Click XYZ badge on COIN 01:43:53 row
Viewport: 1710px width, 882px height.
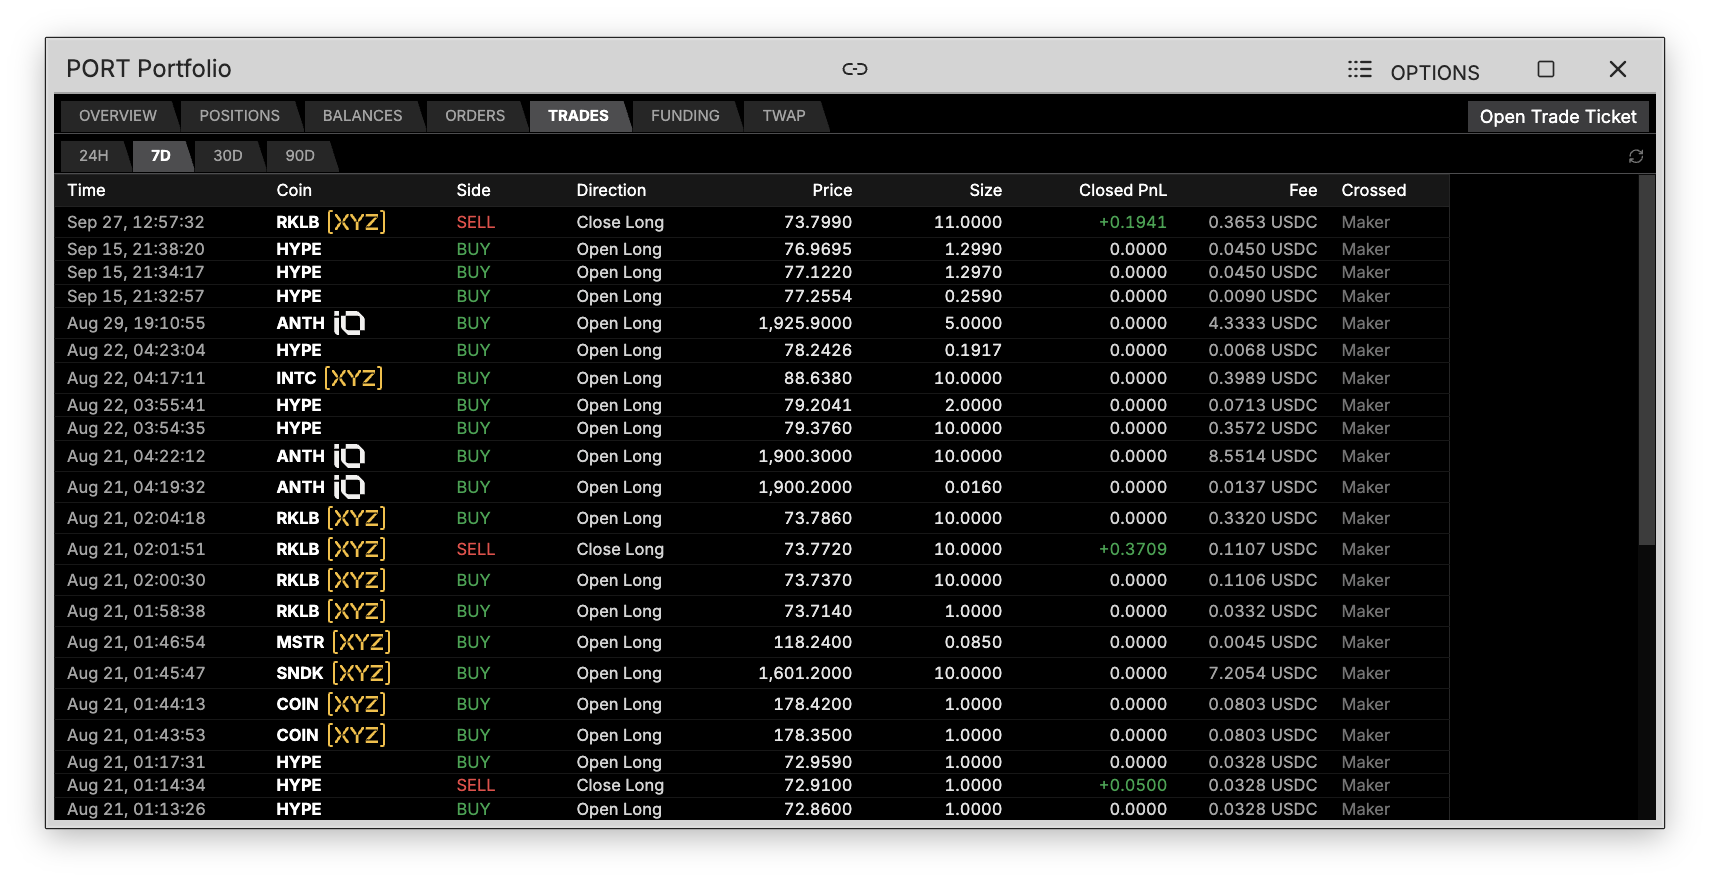[x=356, y=735]
